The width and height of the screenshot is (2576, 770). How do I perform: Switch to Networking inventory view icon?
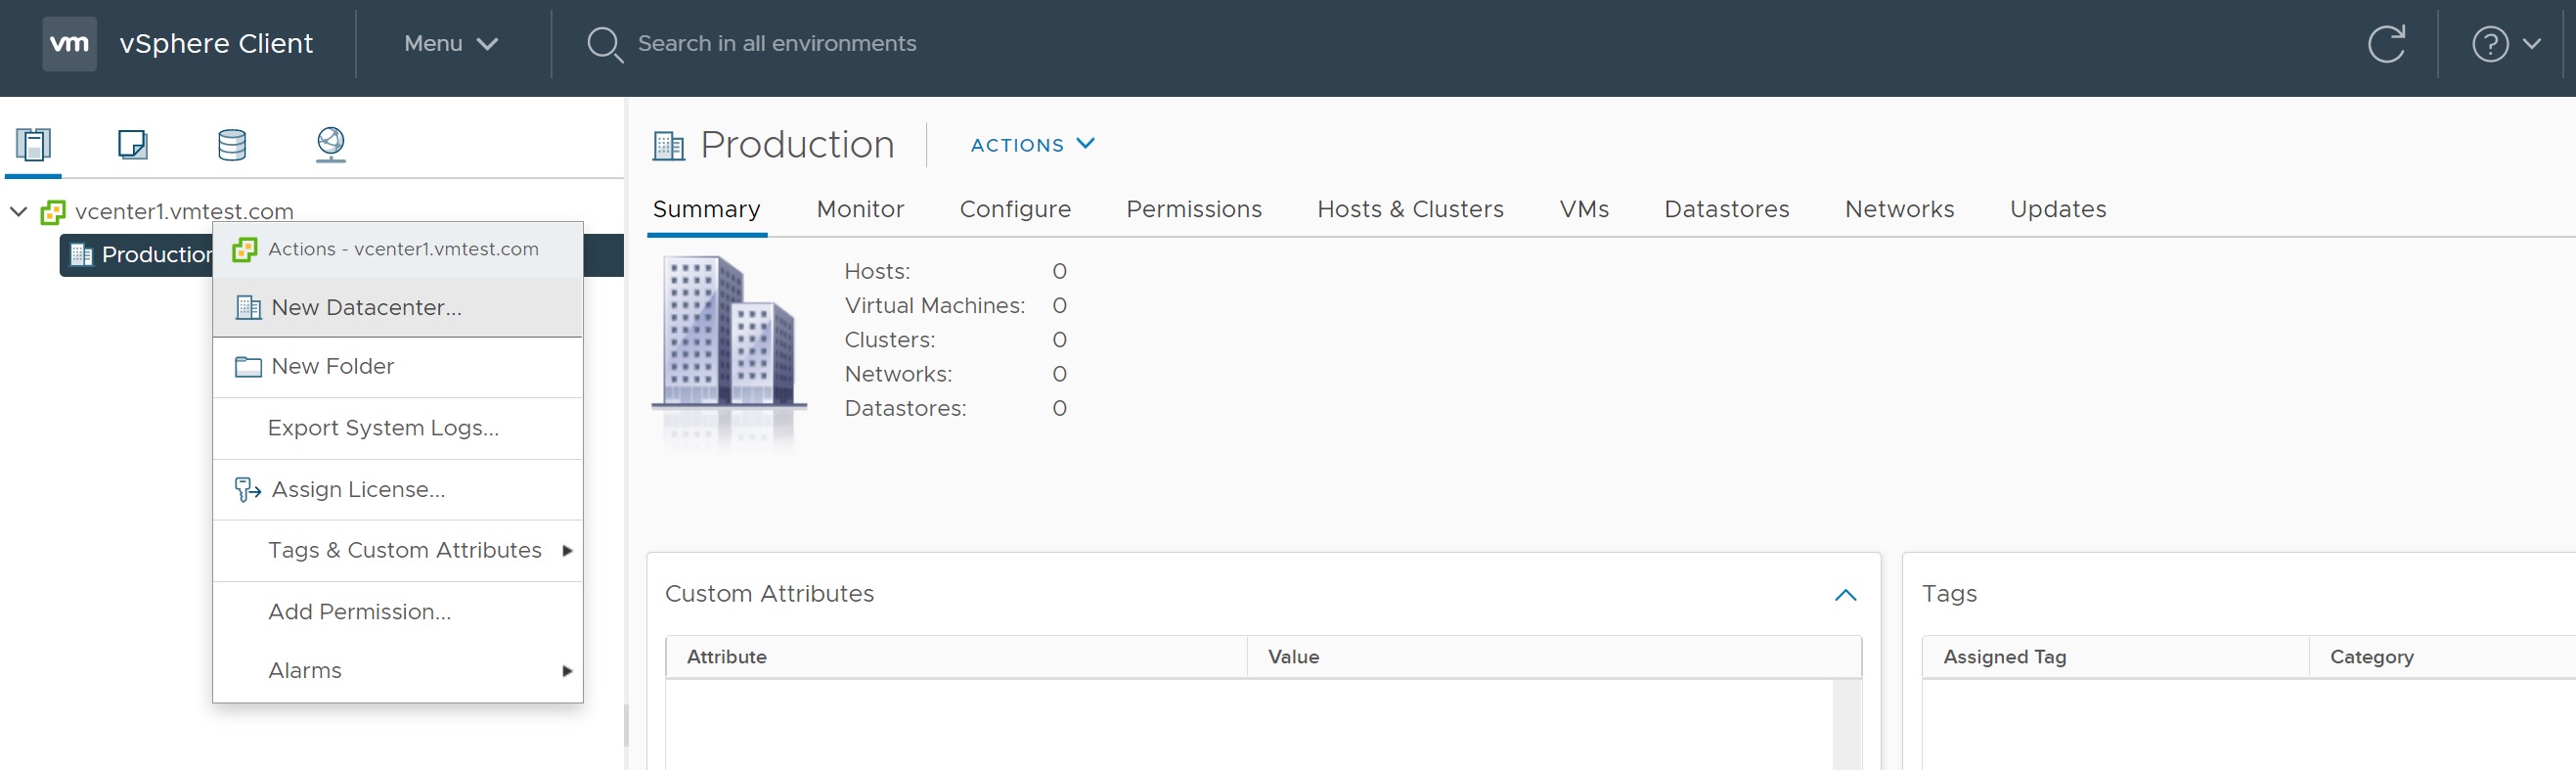331,145
